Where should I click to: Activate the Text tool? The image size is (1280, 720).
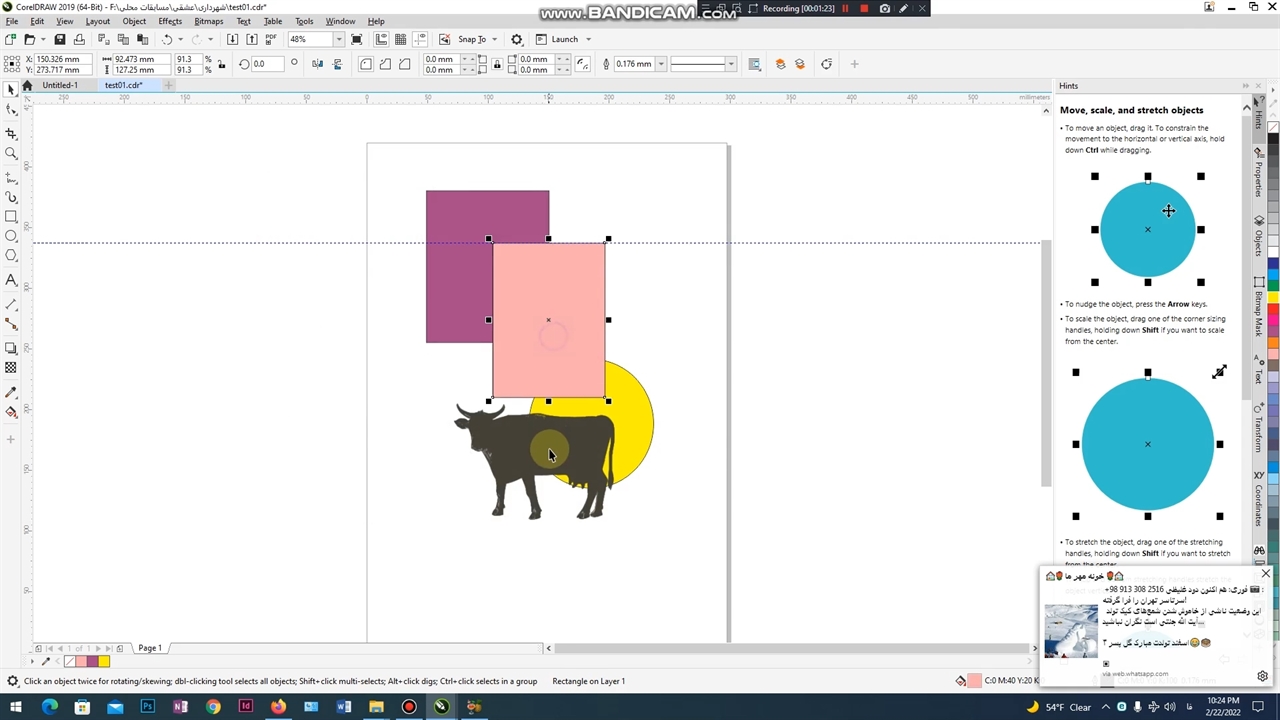coord(11,280)
